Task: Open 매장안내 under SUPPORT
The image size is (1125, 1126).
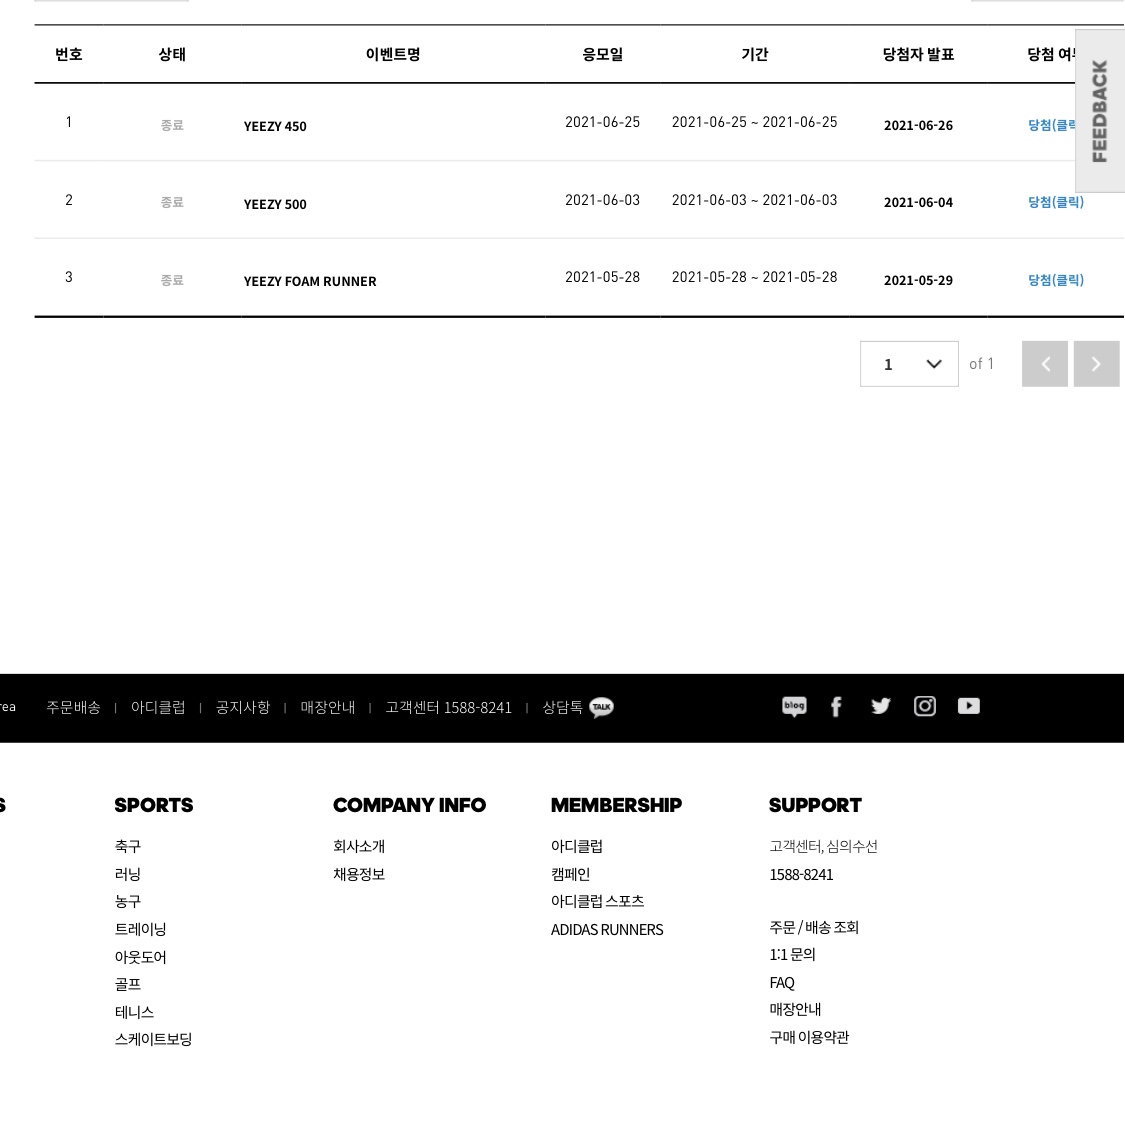Action: tap(795, 1010)
